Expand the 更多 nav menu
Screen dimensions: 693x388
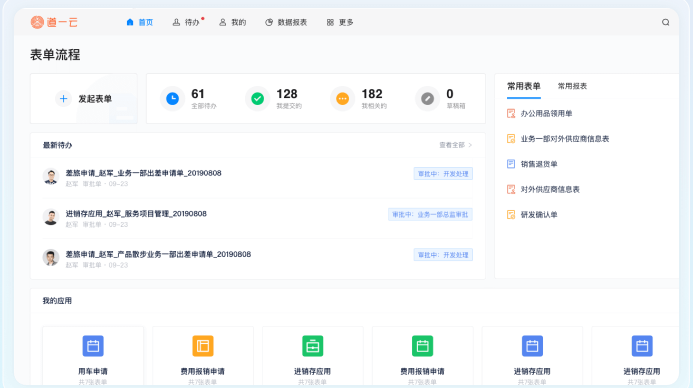tap(340, 22)
